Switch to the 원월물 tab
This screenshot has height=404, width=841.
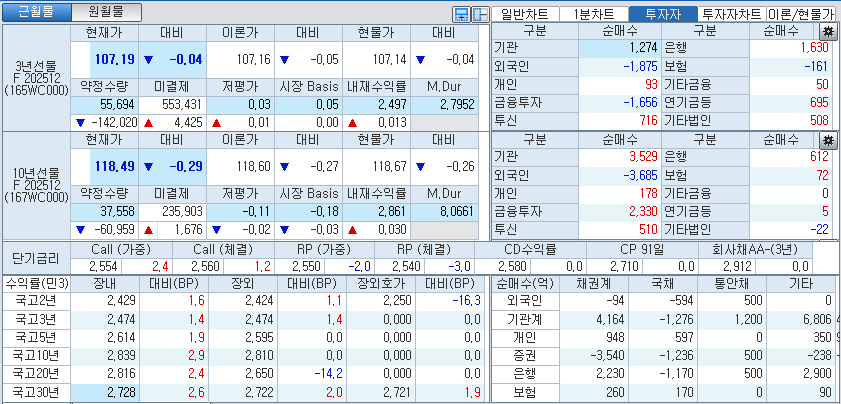tap(106, 12)
